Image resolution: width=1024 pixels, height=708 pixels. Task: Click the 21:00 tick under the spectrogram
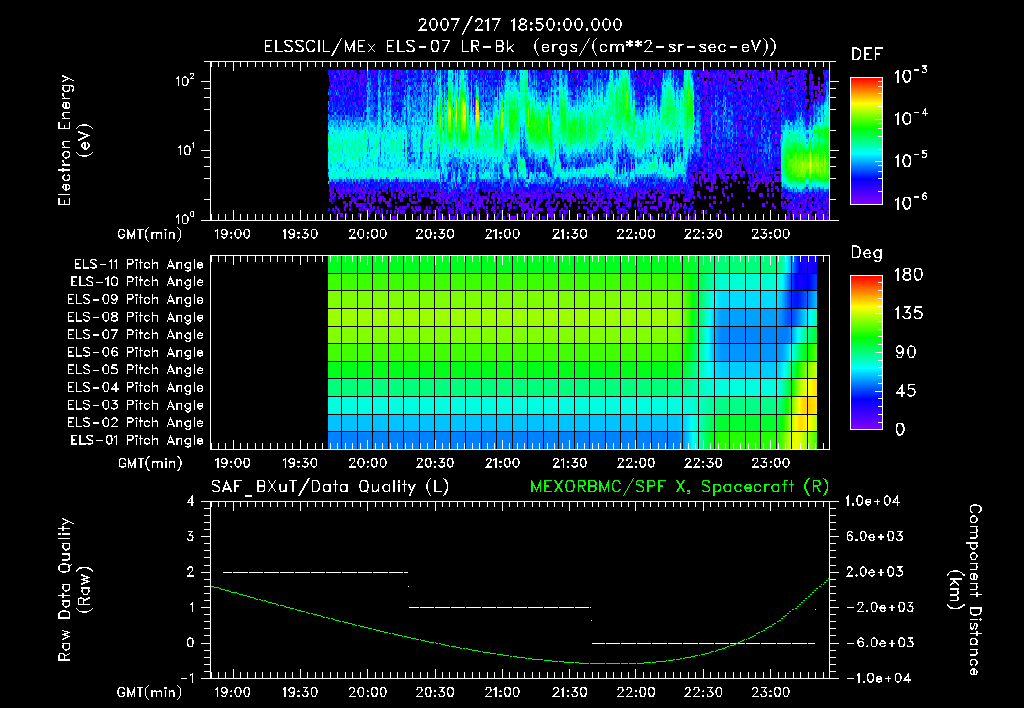point(502,234)
